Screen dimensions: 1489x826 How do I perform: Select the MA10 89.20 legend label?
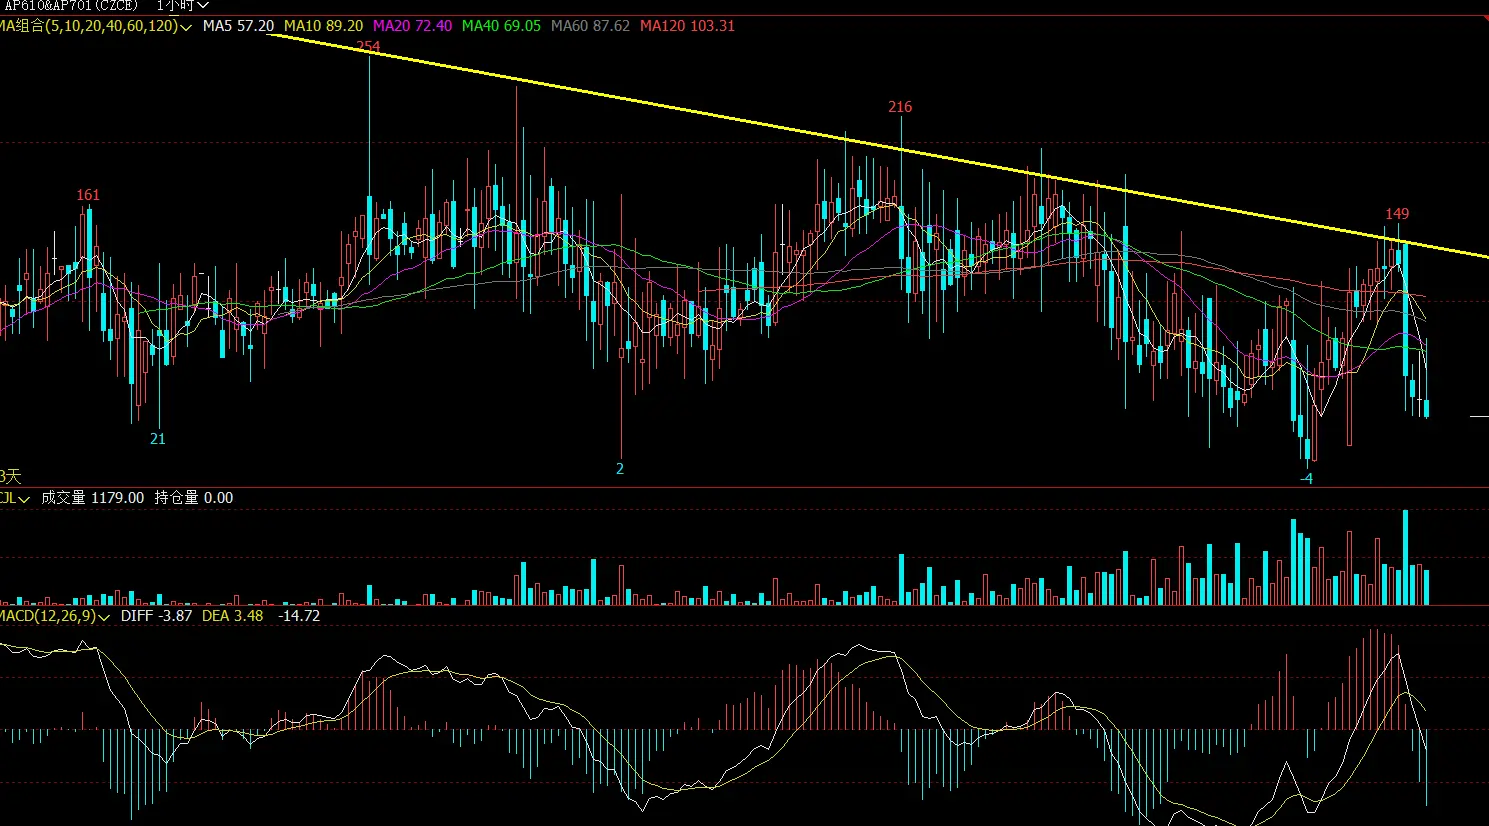323,26
